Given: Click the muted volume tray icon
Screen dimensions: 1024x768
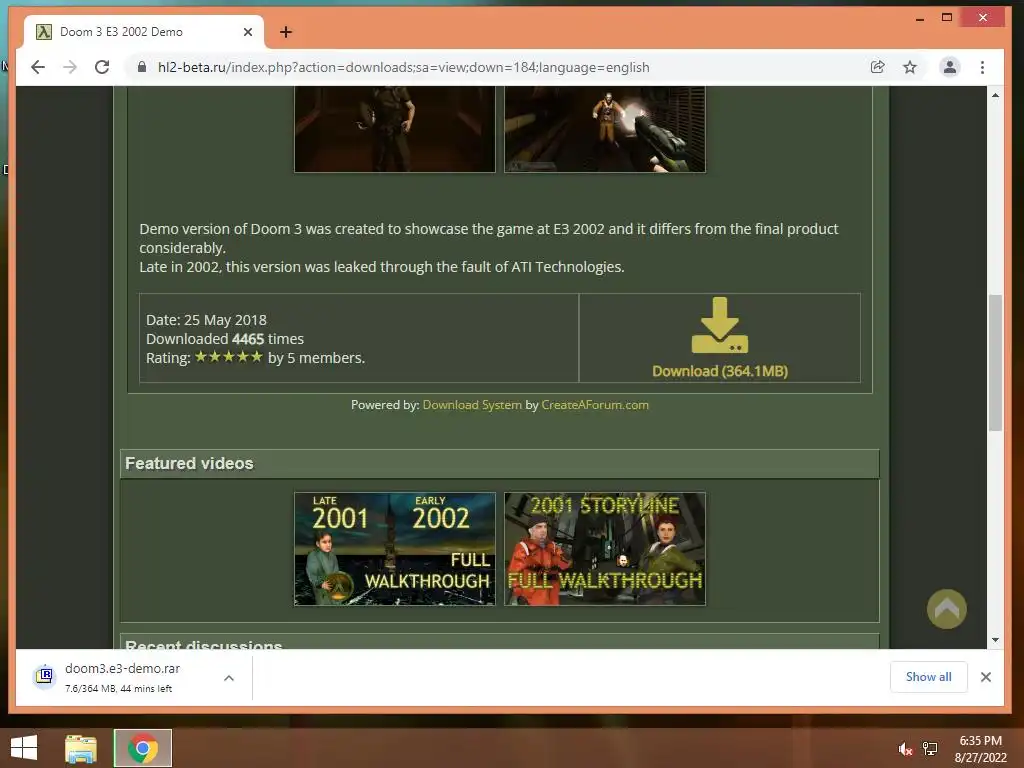Looking at the screenshot, I should [x=905, y=749].
